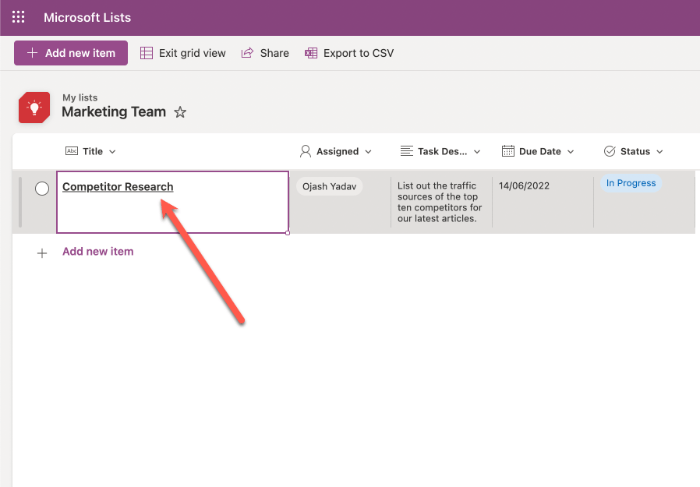700x487 pixels.
Task: Click the row handle left of Competitor Research
Action: (x=20, y=202)
